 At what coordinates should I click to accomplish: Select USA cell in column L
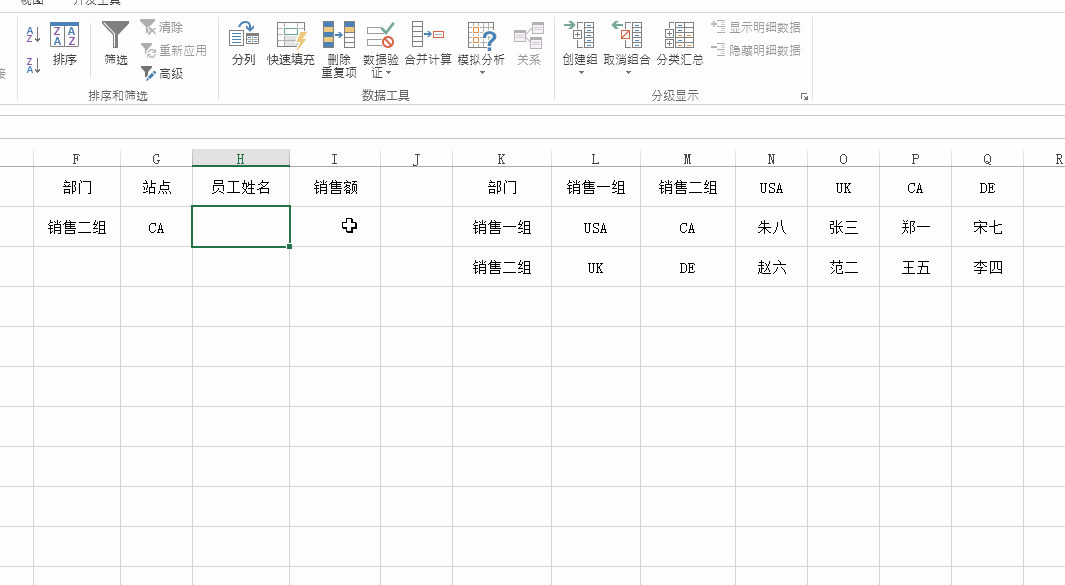(x=596, y=228)
